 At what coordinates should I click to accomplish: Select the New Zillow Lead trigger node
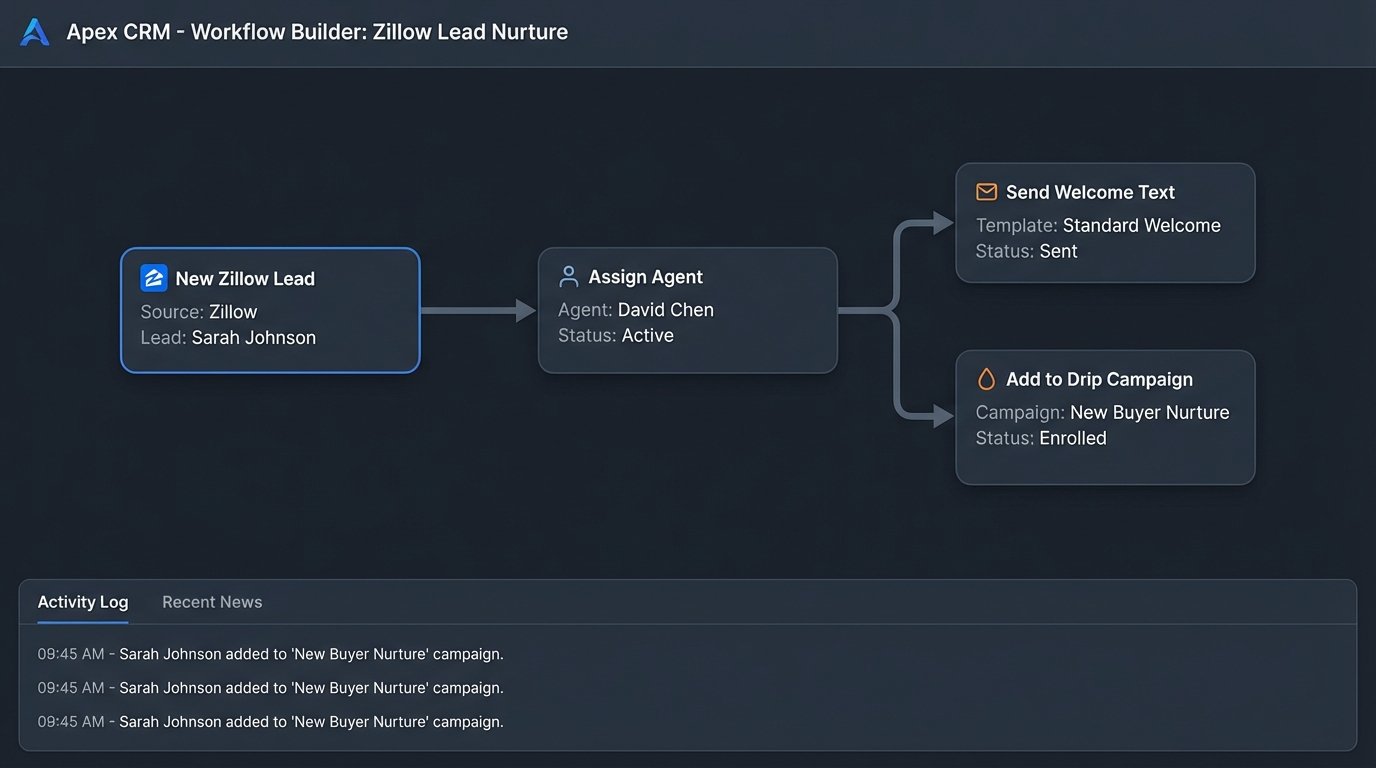pos(270,310)
